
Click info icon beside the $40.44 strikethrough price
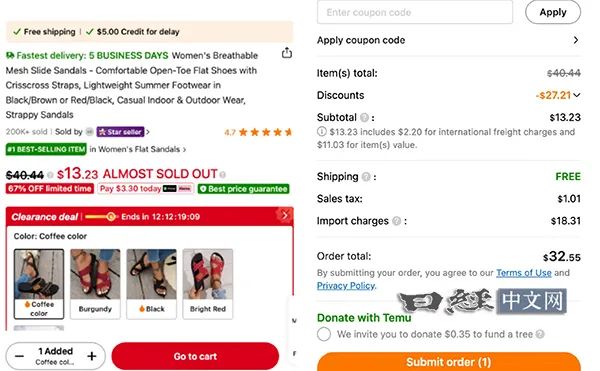coord(50,175)
